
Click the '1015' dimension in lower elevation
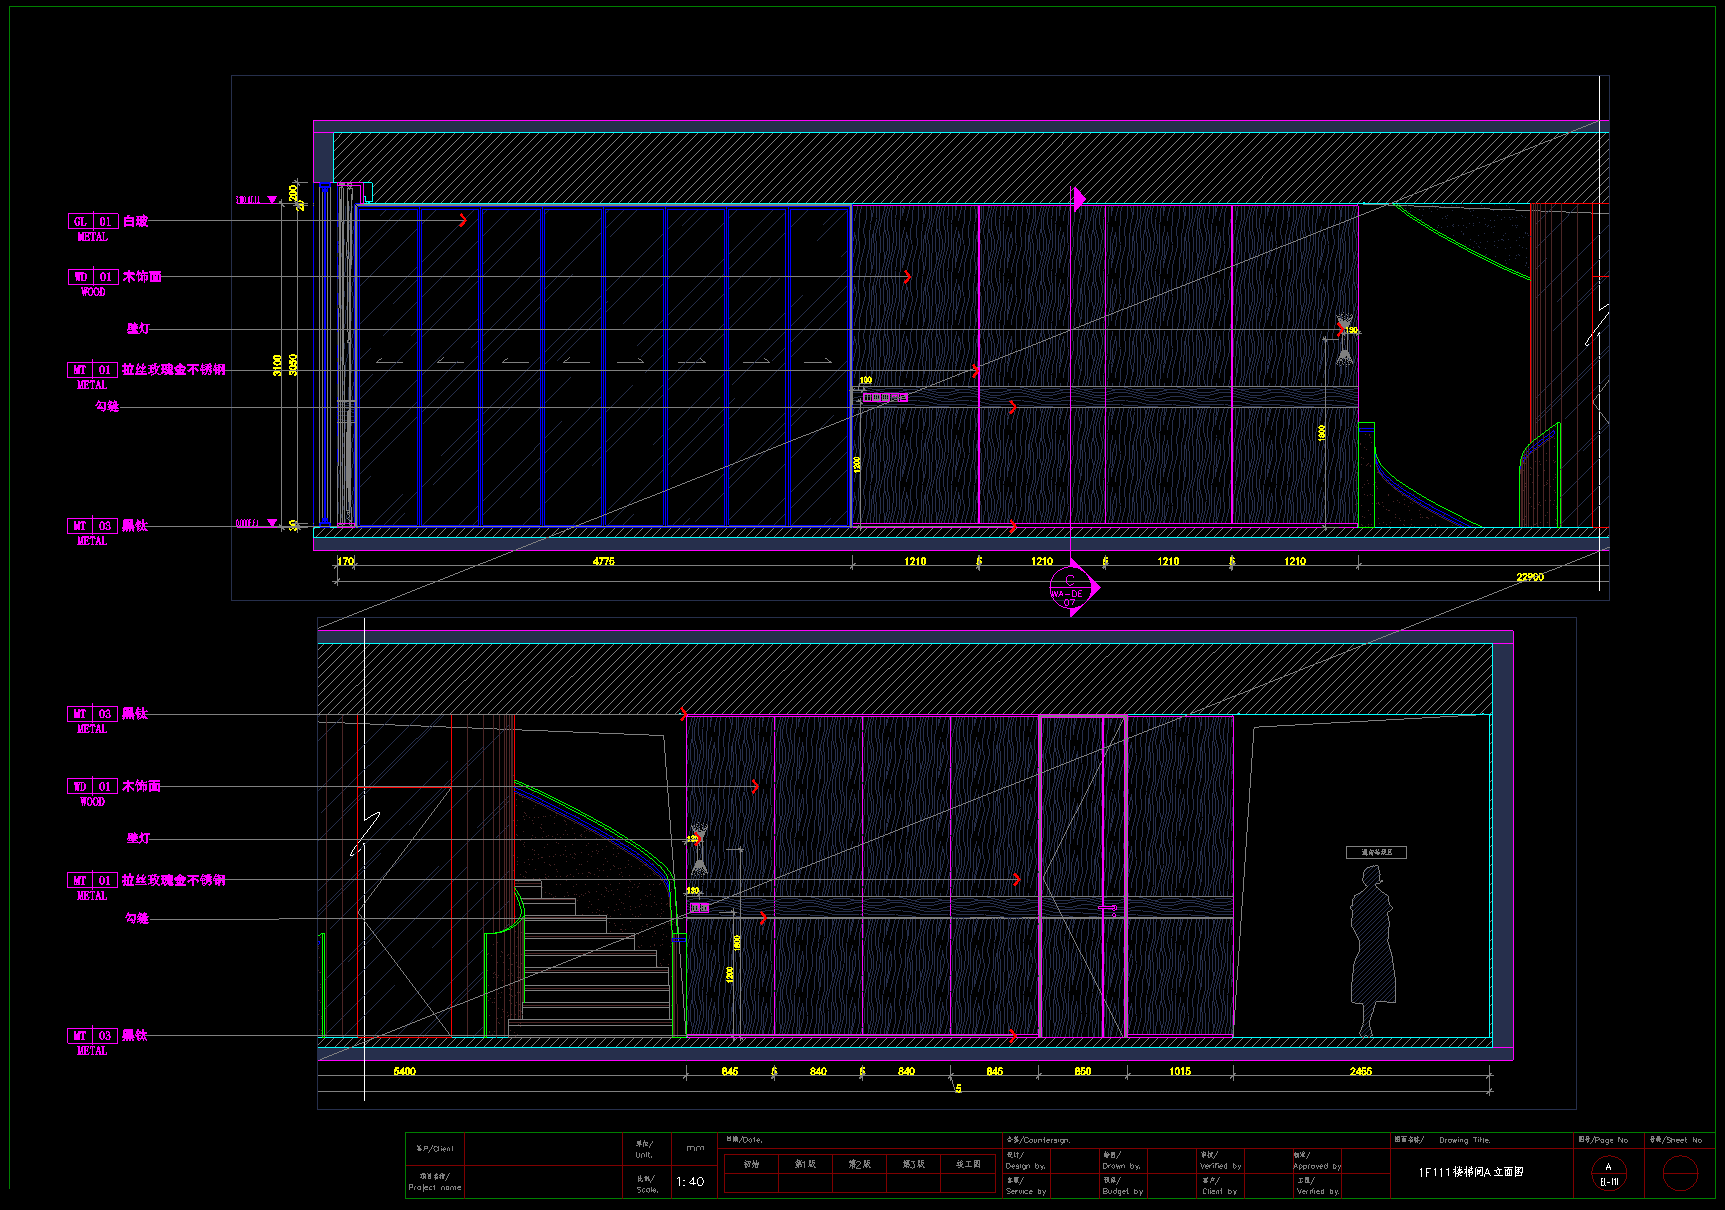(1180, 1071)
